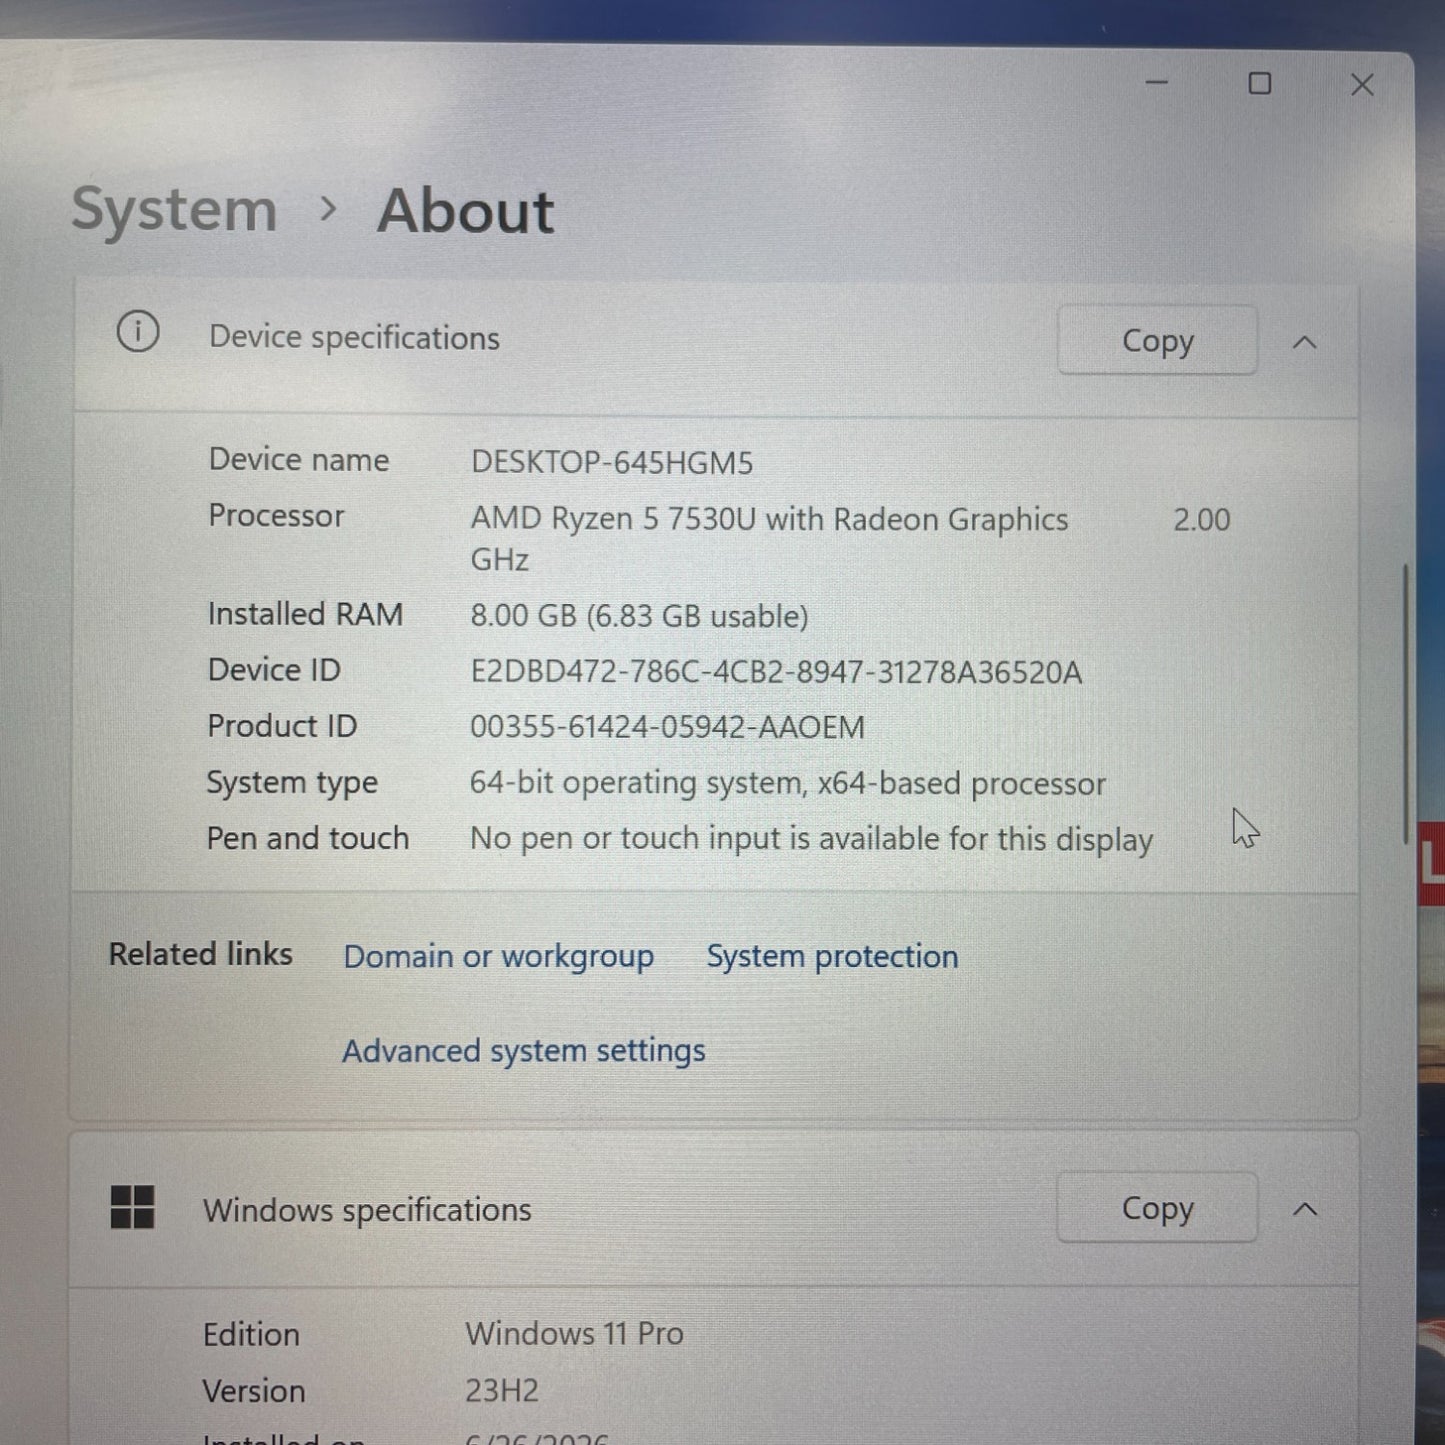Click the Device name label
The height and width of the screenshot is (1445, 1445).
click(x=298, y=459)
